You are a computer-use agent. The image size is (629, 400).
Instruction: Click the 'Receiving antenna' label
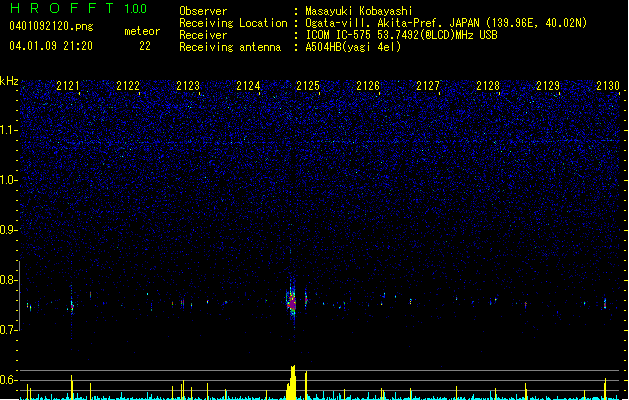[x=230, y=47]
